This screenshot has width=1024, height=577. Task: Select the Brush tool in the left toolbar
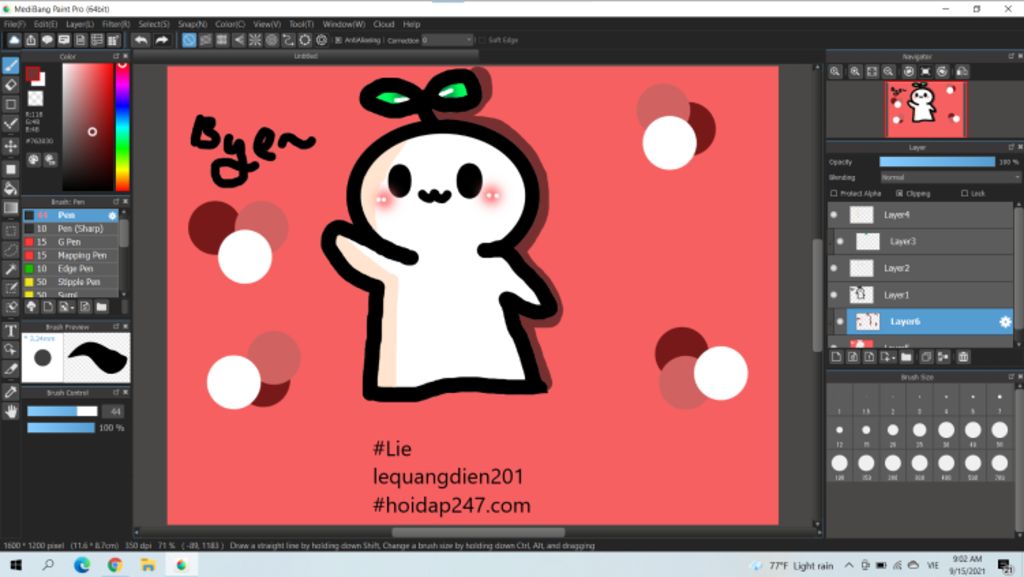pos(10,65)
